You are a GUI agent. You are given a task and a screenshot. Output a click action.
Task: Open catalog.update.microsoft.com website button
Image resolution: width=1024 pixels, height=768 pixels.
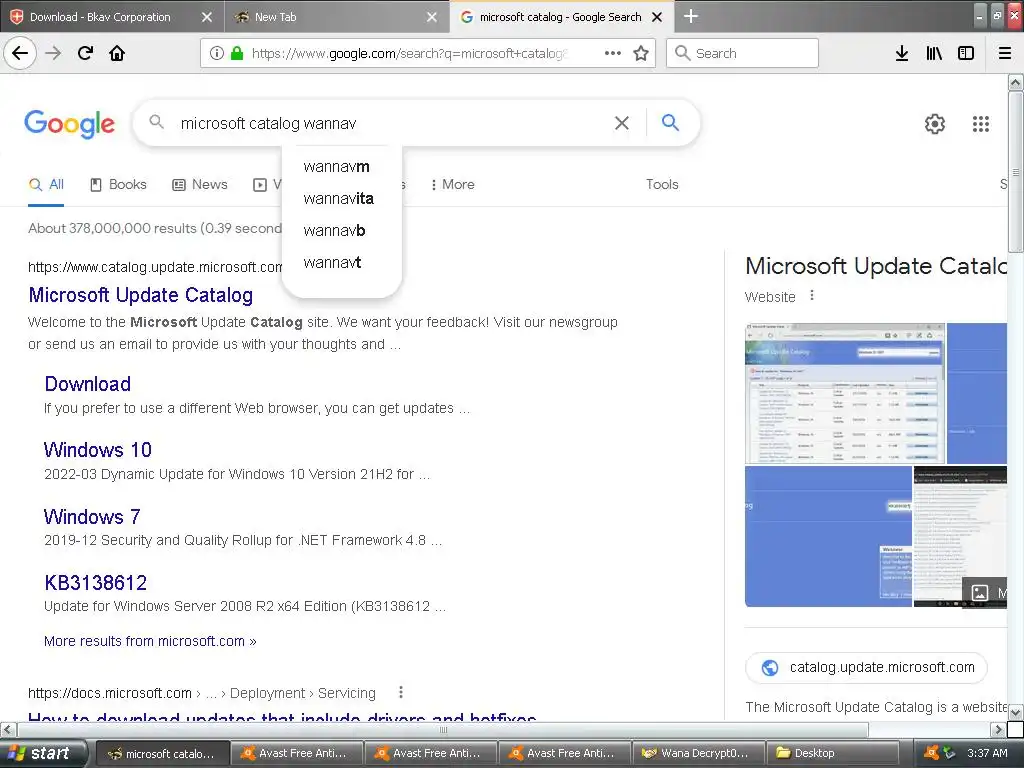point(866,667)
